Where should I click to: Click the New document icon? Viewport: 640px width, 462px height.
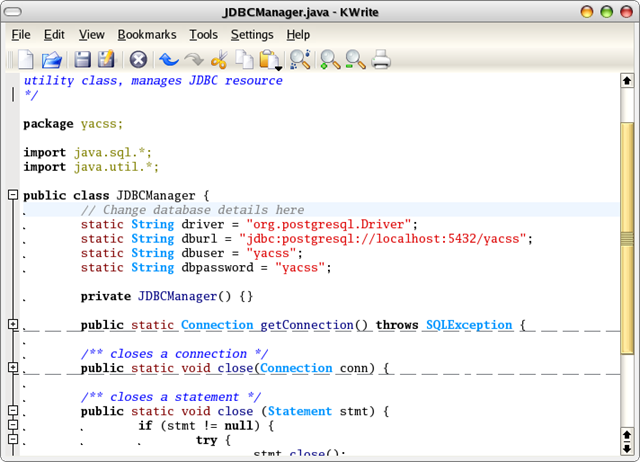click(x=26, y=61)
